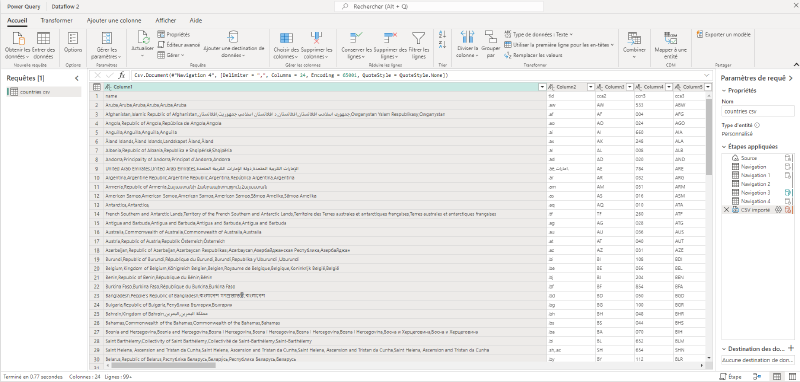Viewport: 800px width, 382px height.
Task: Open the Éditeur avancé
Action: [179, 45]
